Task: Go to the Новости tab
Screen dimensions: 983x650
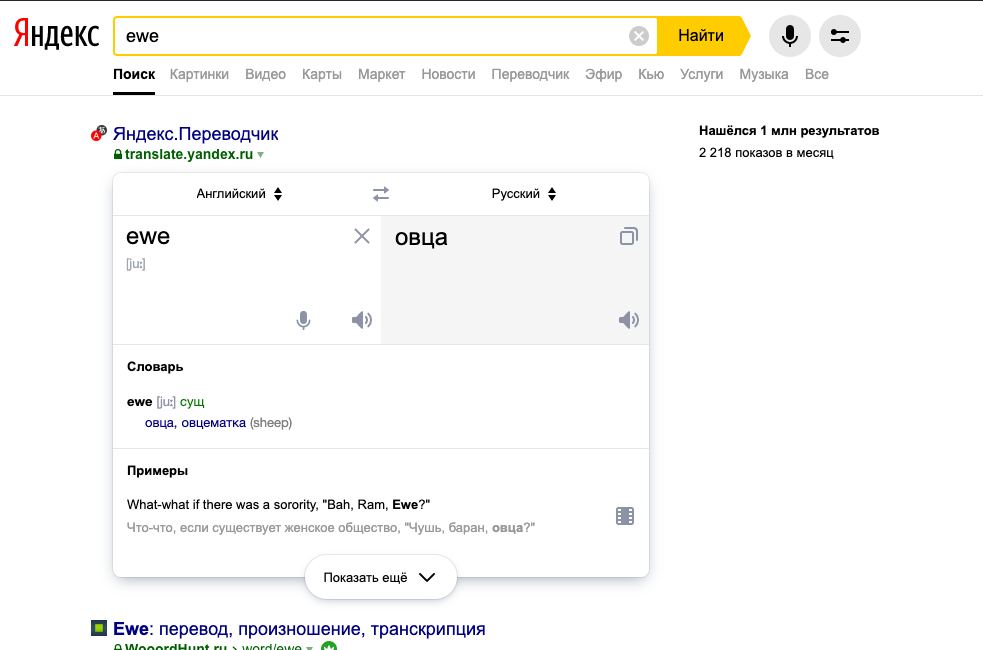Action: [448, 74]
